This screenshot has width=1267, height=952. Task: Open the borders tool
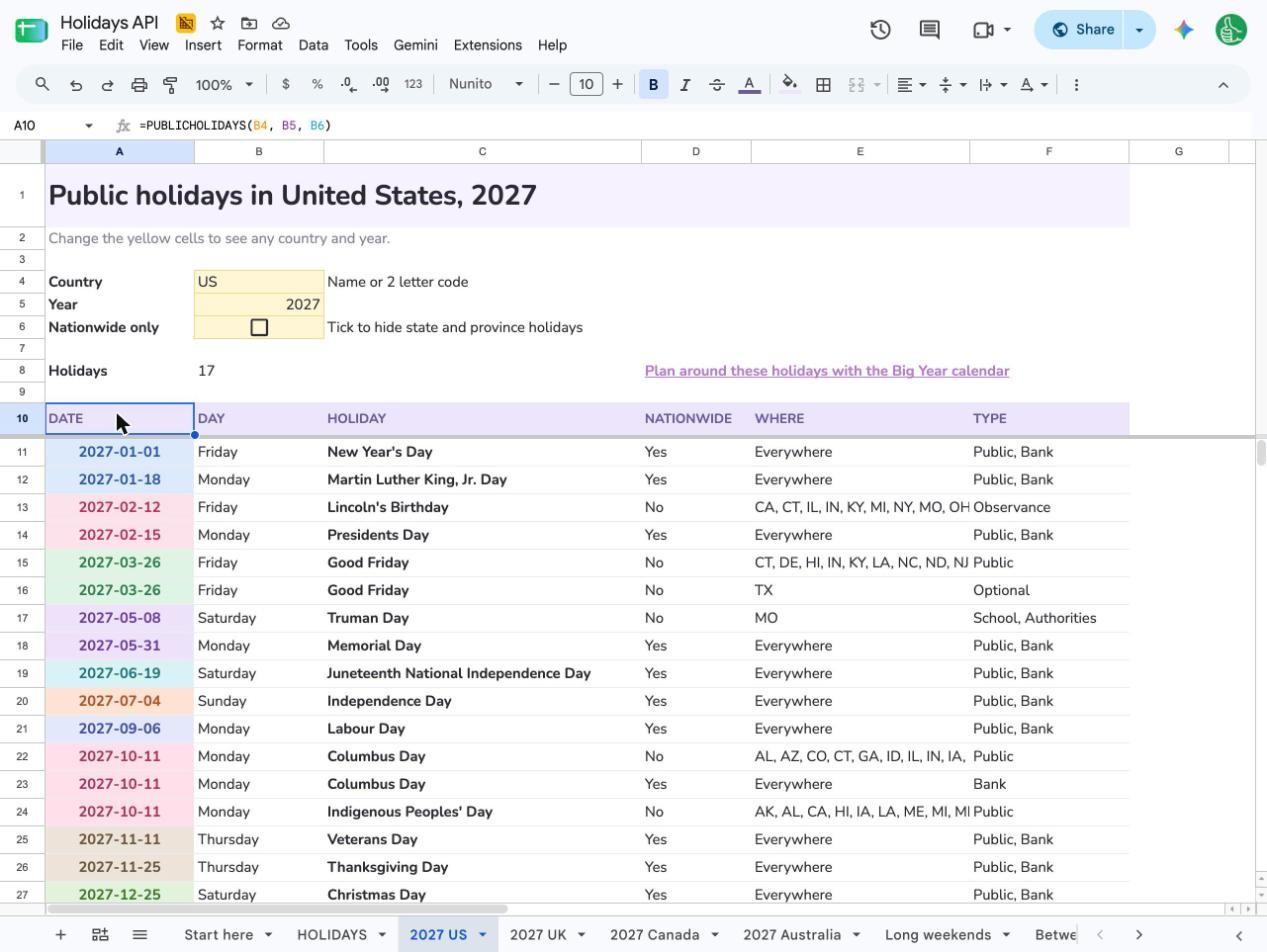(823, 85)
